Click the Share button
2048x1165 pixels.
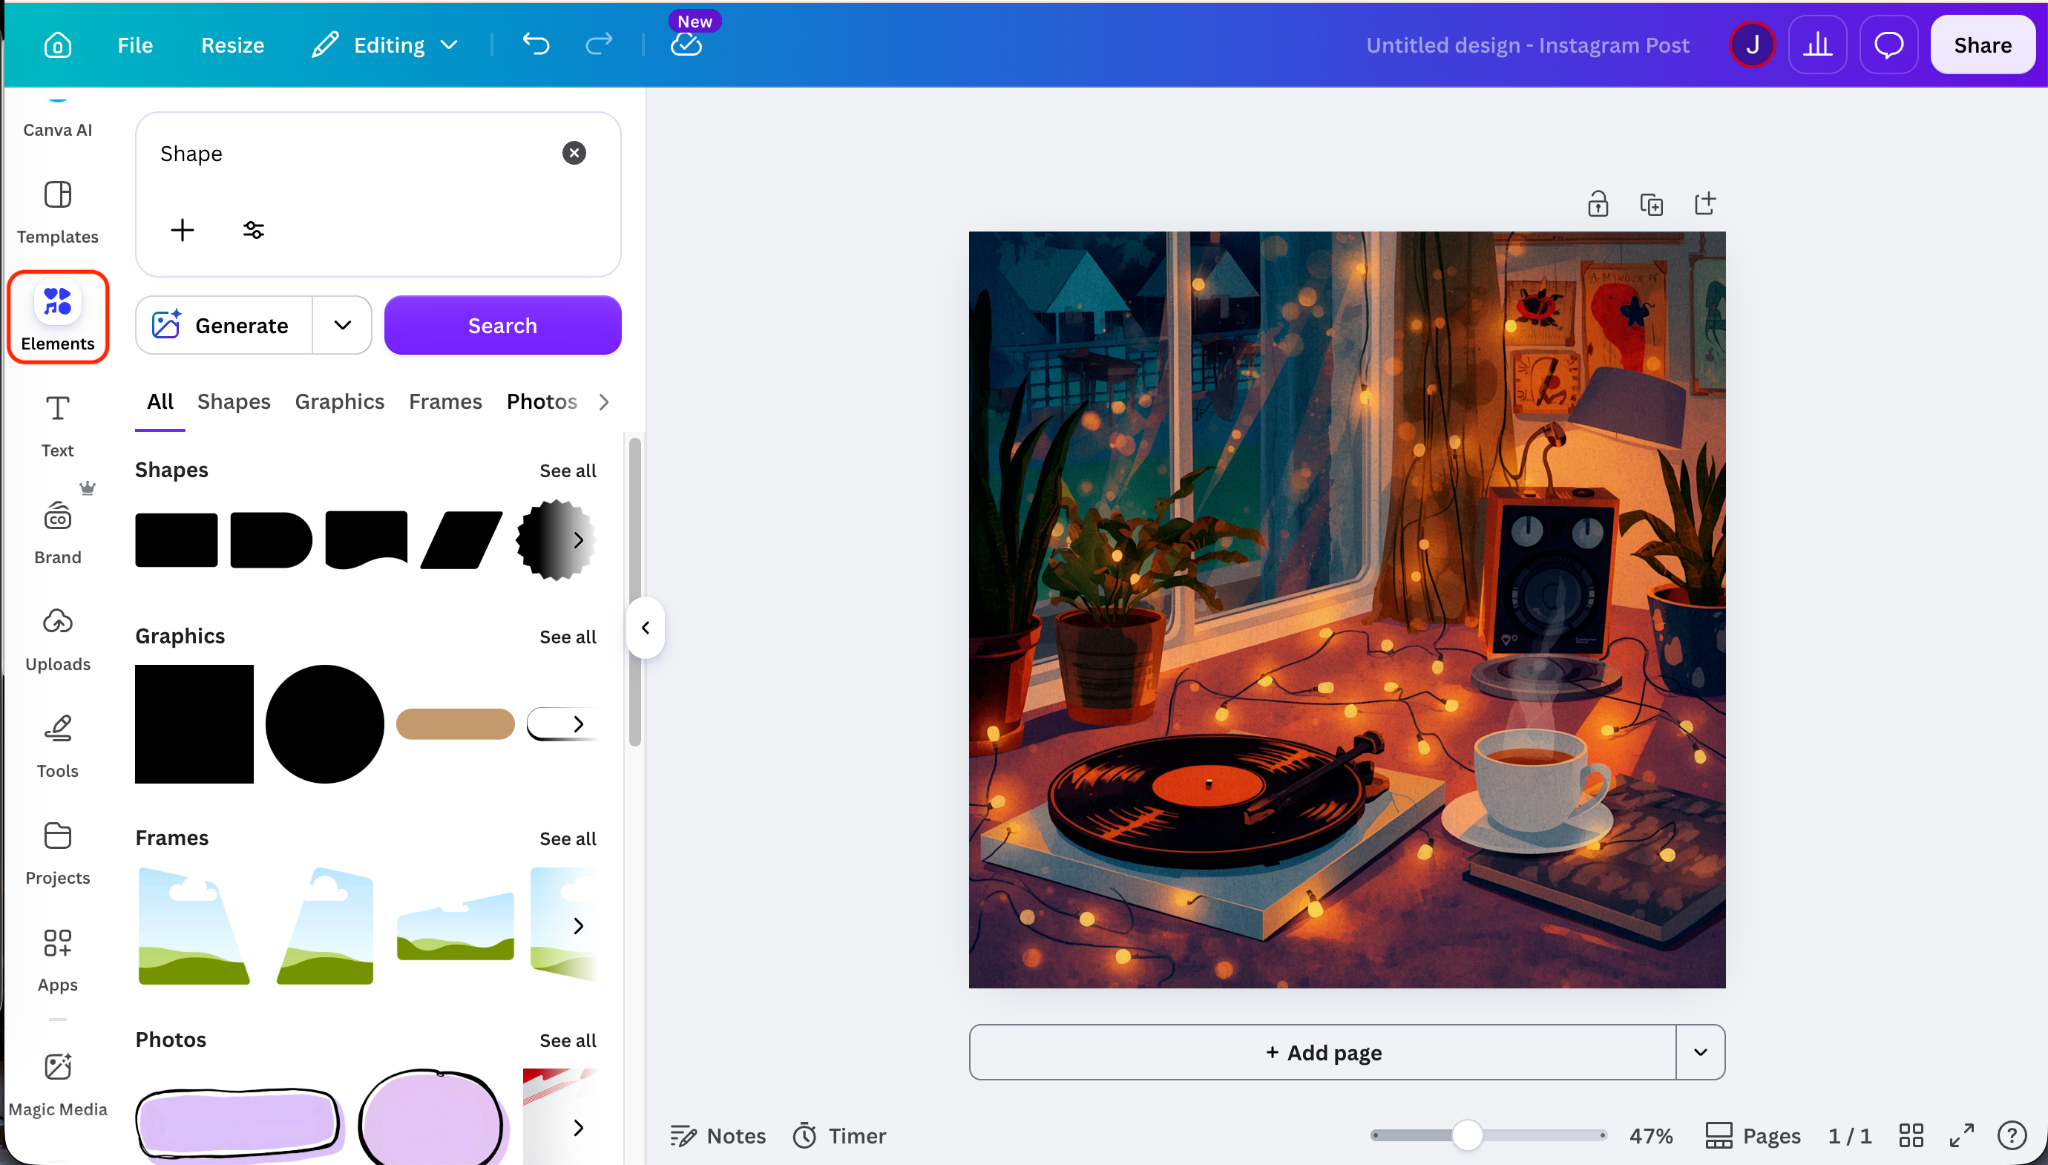point(1982,45)
